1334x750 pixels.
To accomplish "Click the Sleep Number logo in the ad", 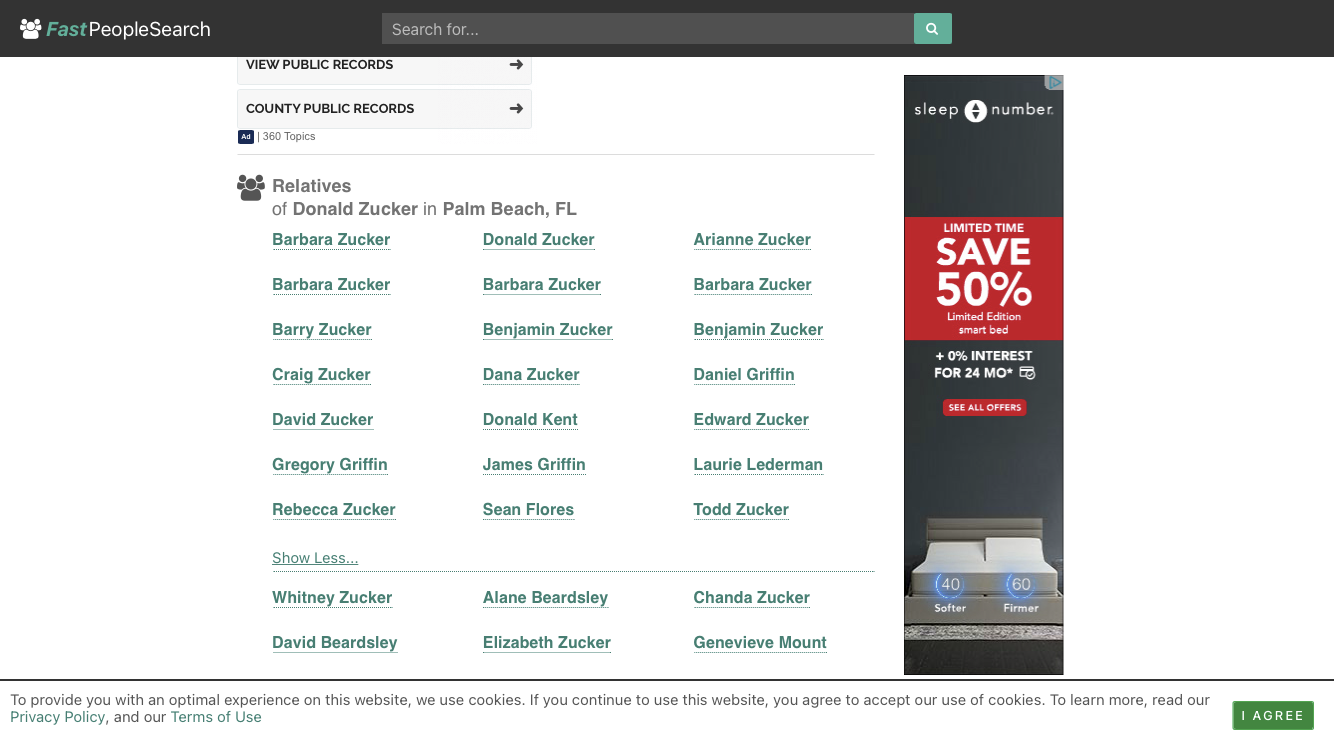I will [x=984, y=110].
